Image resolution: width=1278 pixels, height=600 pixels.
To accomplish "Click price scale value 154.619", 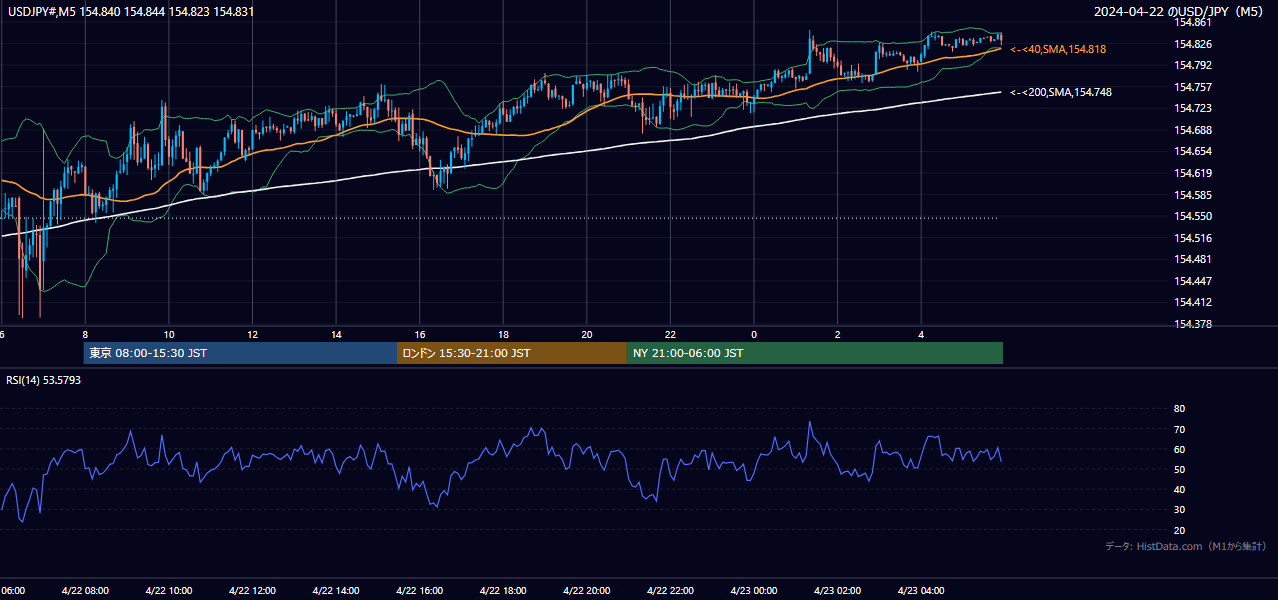I will coord(1193,173).
